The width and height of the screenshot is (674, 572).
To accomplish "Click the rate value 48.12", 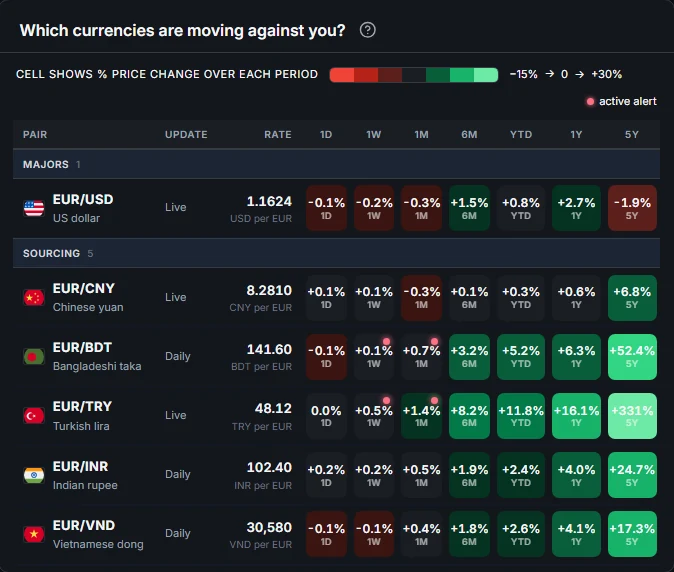I will click(273, 408).
